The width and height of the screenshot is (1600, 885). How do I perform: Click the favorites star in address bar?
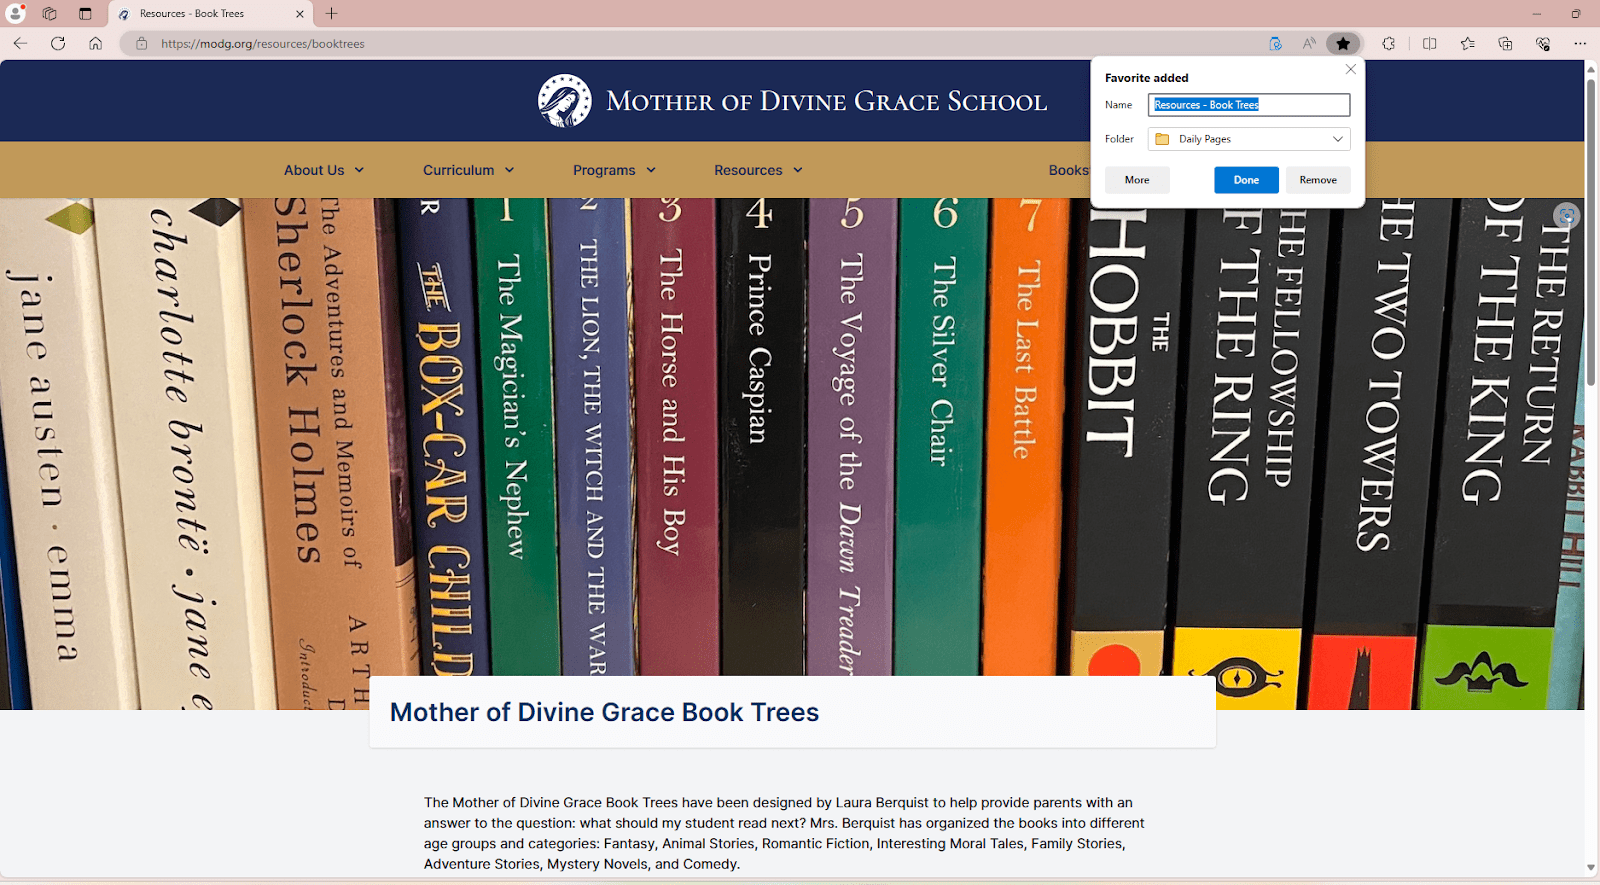(1343, 43)
